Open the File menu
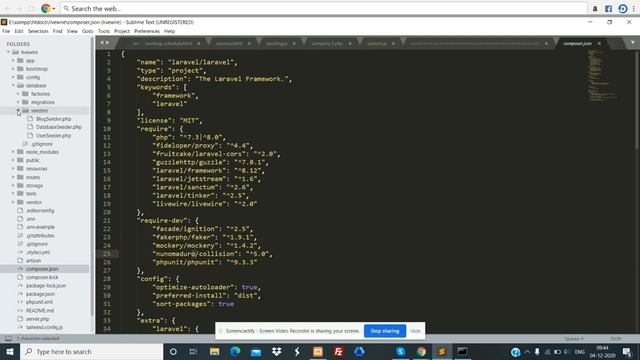Screen dimensions: 640x360 6,31
